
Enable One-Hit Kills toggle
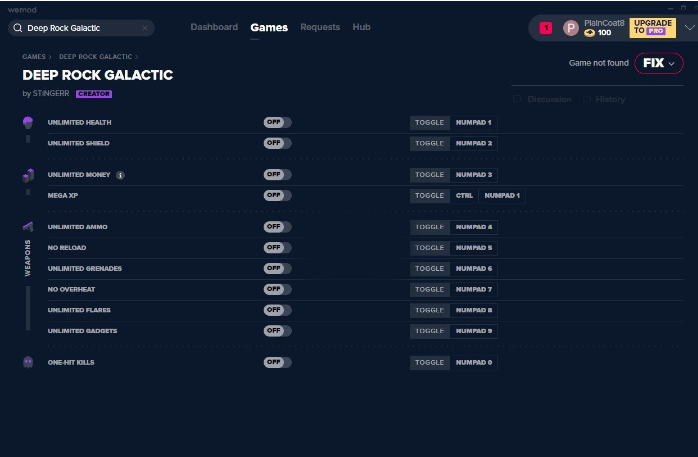tap(277, 362)
